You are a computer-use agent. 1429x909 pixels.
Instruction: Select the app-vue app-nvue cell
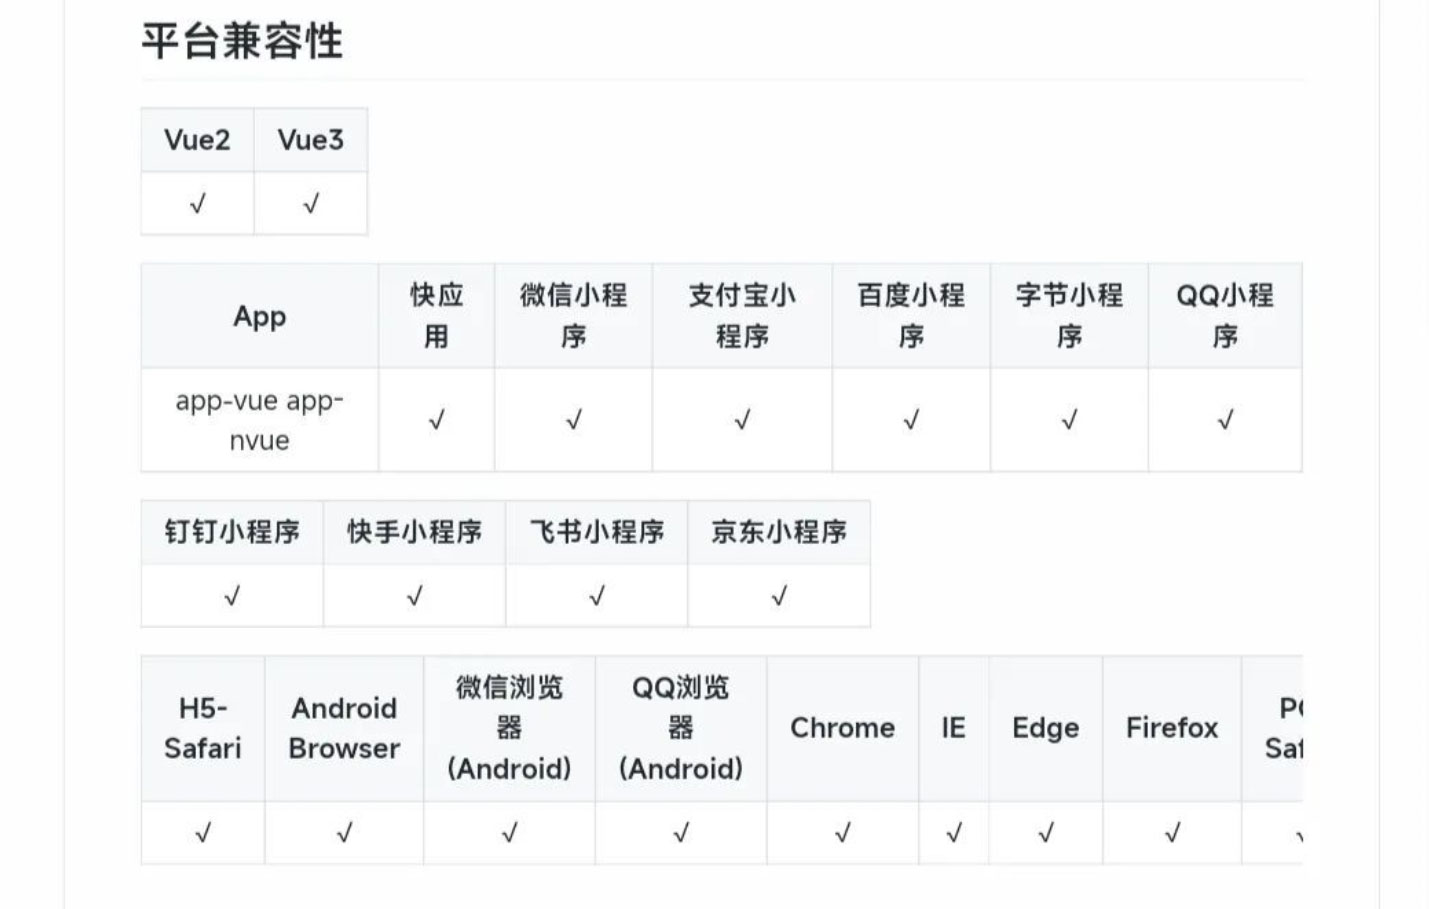click(260, 420)
